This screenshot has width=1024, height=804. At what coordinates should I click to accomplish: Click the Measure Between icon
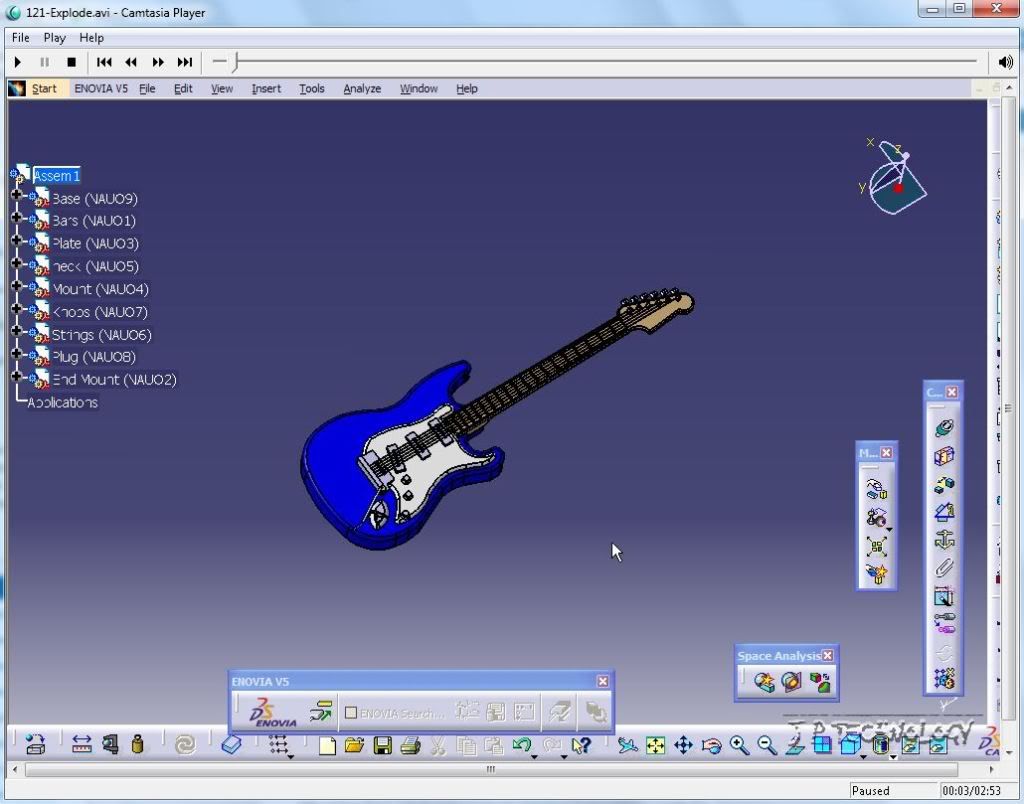[x=82, y=745]
